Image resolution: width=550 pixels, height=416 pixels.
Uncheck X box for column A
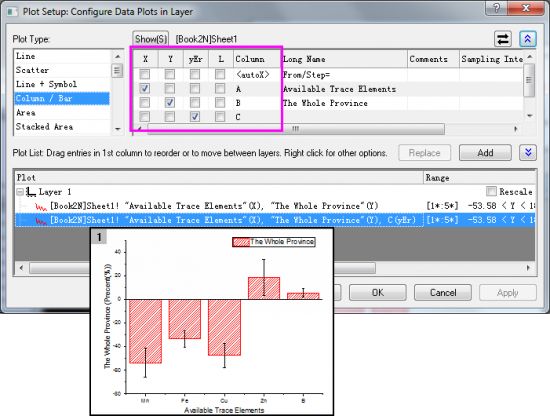click(145, 88)
